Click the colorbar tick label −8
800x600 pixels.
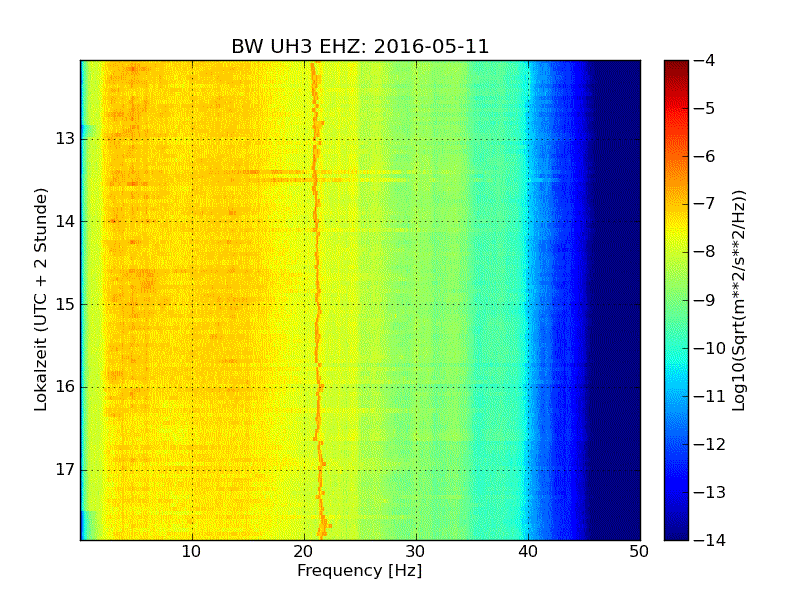(704, 252)
